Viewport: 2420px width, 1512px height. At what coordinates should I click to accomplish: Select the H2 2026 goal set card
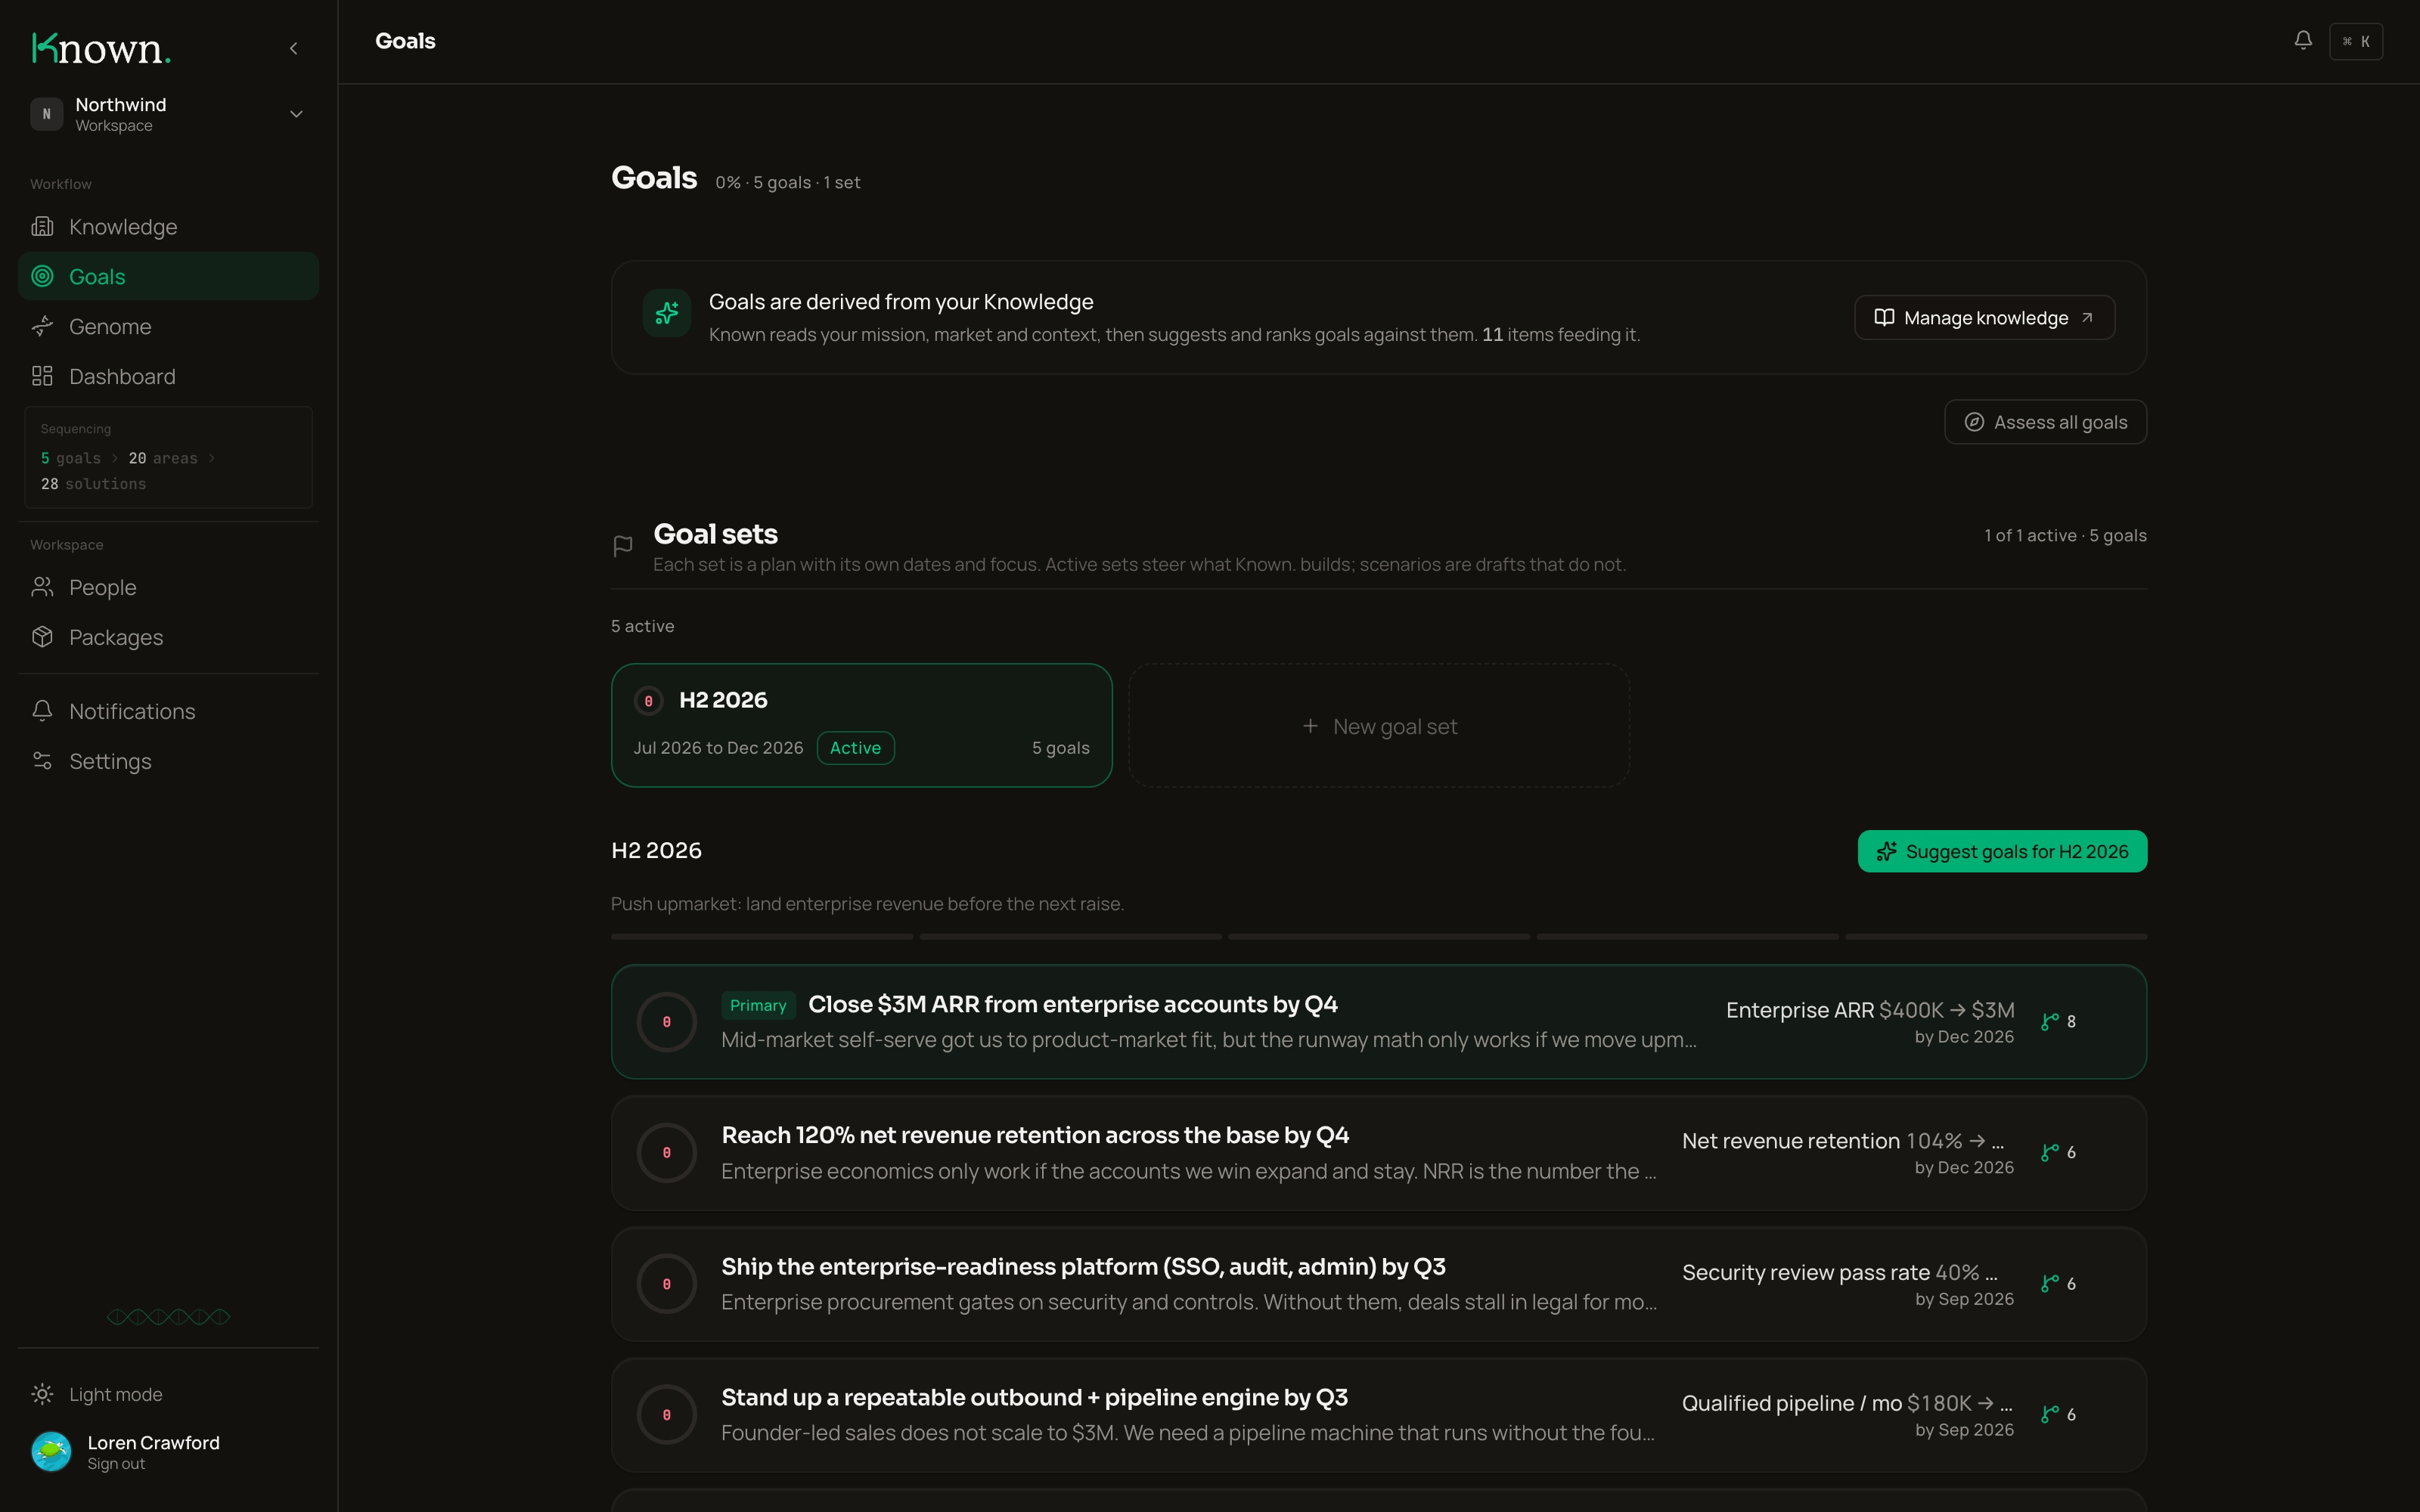[861, 725]
